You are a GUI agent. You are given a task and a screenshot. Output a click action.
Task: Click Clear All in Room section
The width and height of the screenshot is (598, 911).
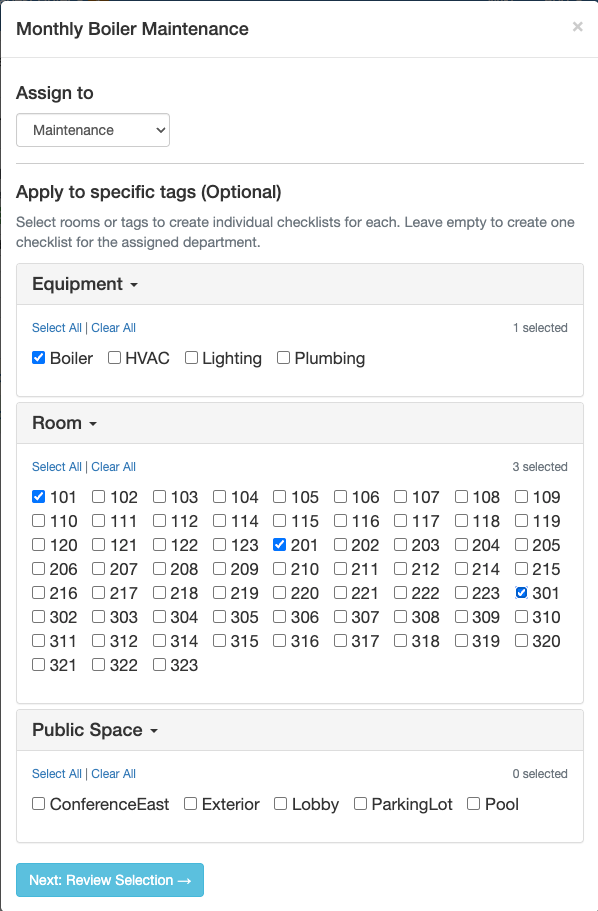113,467
